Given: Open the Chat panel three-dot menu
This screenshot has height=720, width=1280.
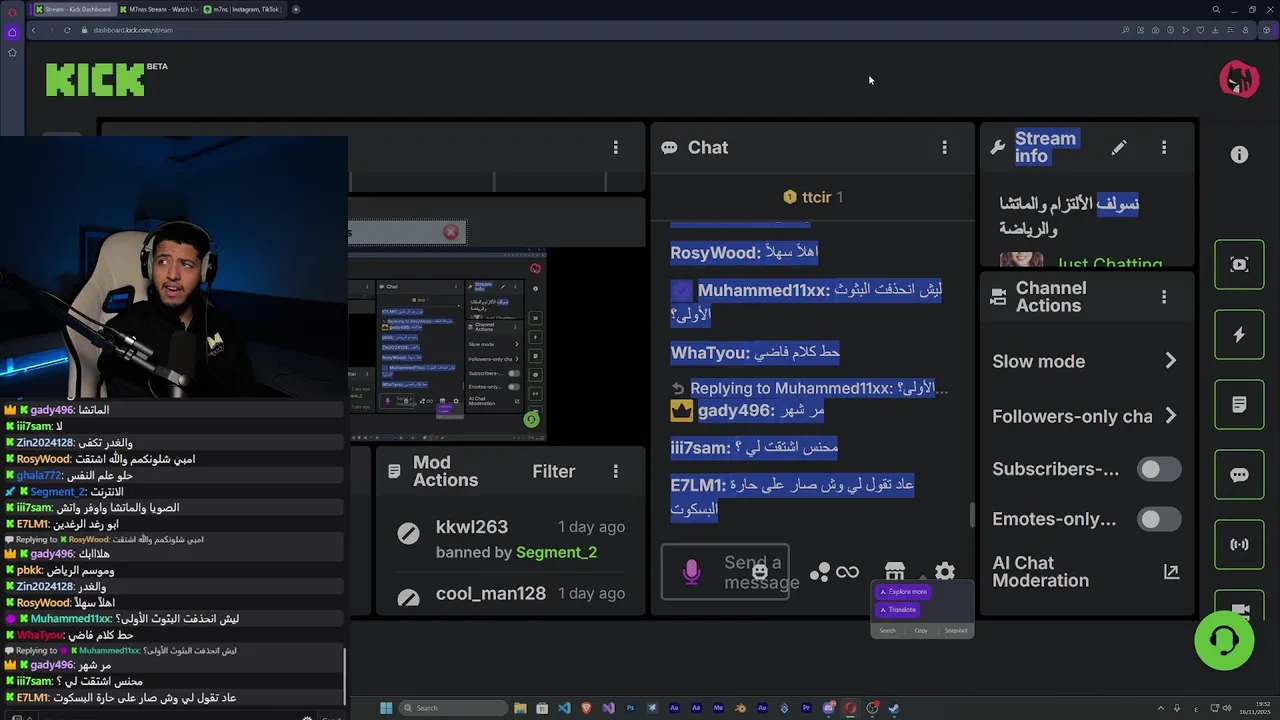Looking at the screenshot, I should pos(944,147).
